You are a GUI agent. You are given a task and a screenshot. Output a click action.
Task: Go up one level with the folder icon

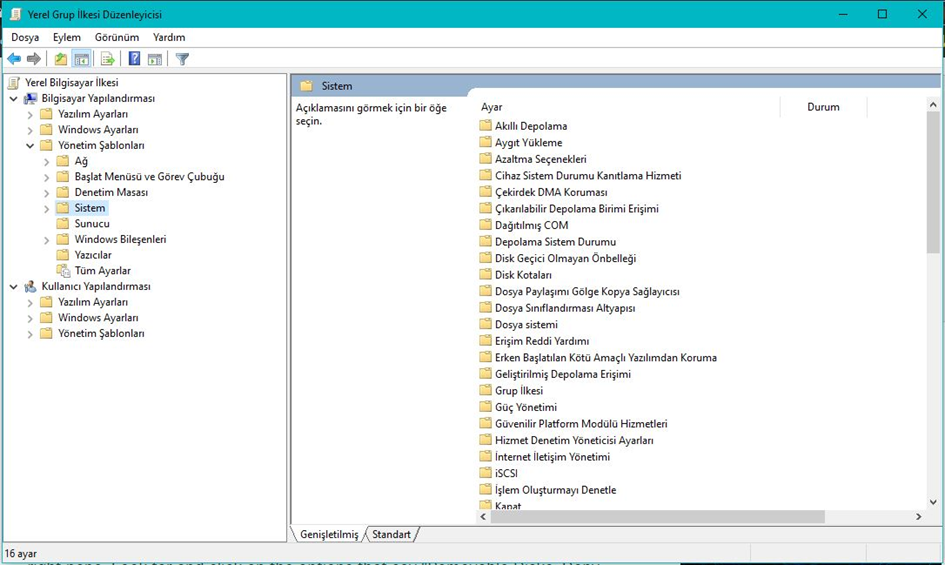(x=60, y=58)
